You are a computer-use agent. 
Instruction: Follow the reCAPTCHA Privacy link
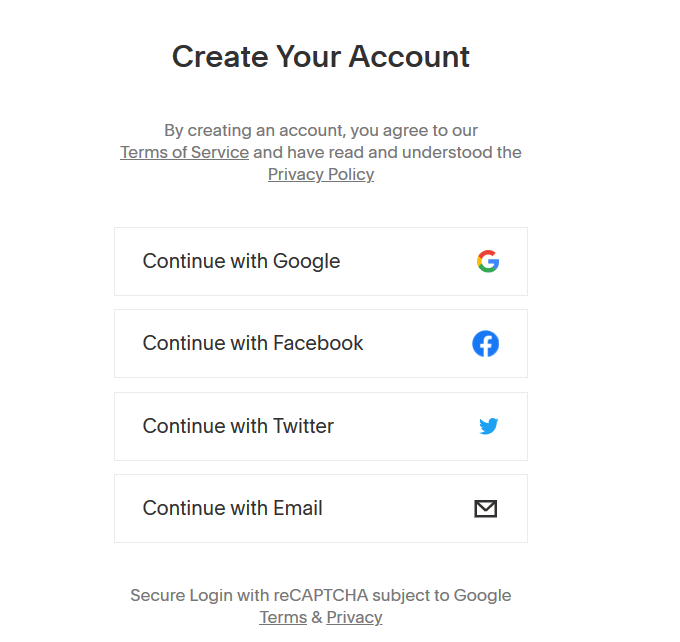coord(354,617)
